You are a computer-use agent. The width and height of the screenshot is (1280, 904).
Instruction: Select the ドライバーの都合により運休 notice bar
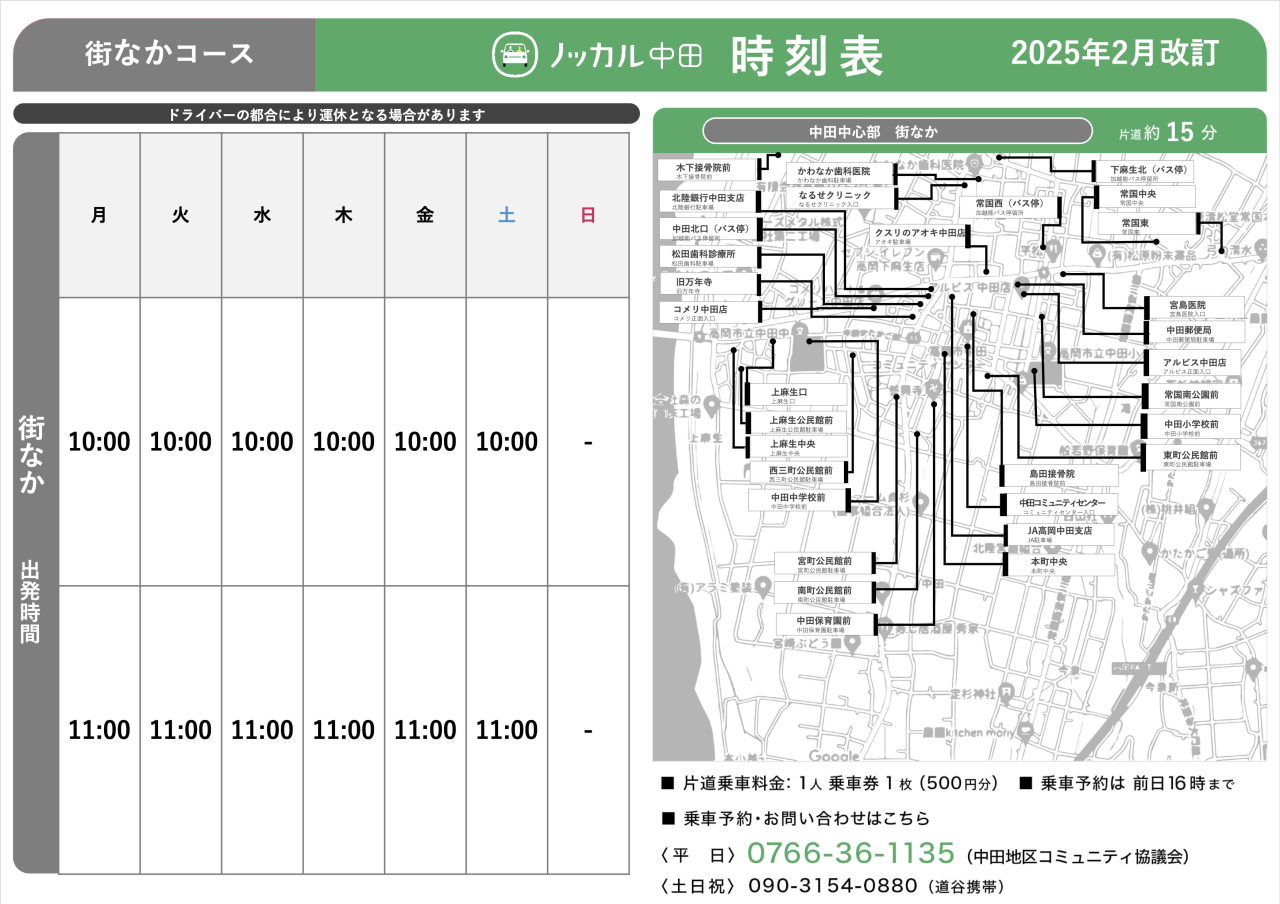(x=326, y=114)
